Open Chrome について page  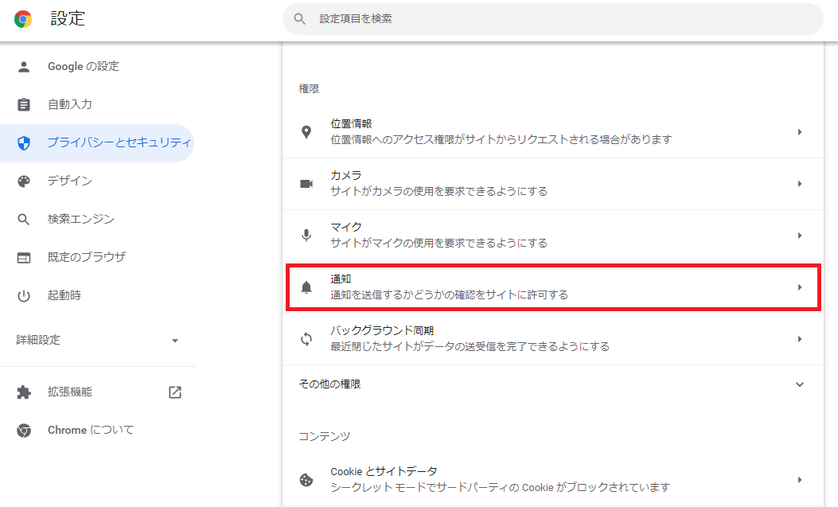click(x=90, y=430)
